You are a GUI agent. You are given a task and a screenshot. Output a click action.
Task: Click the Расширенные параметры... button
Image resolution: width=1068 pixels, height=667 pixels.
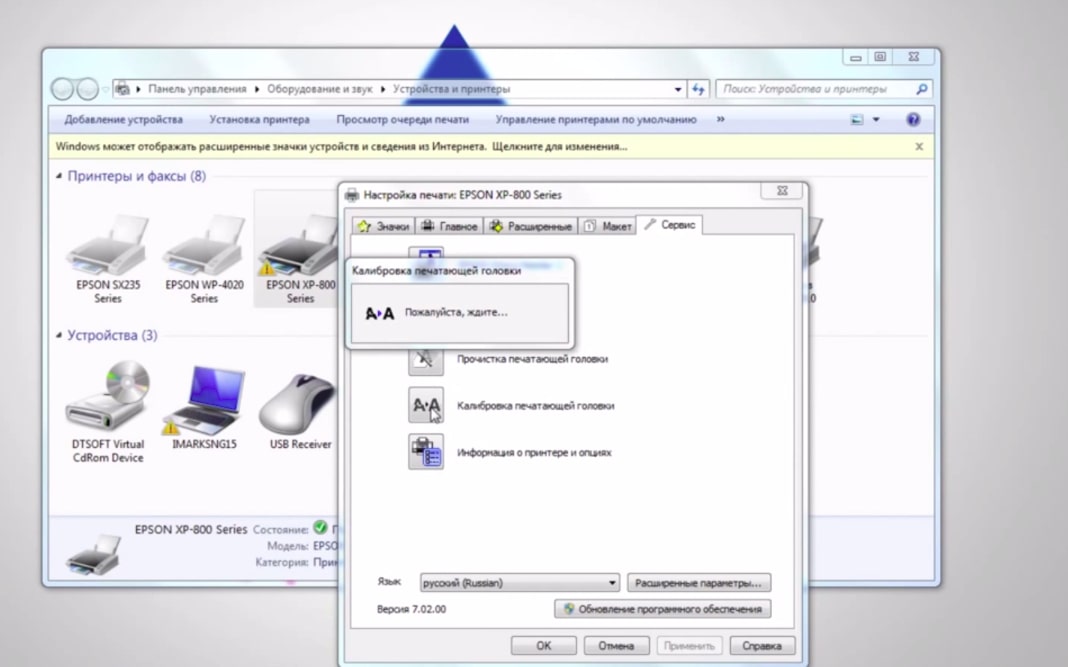(x=699, y=583)
